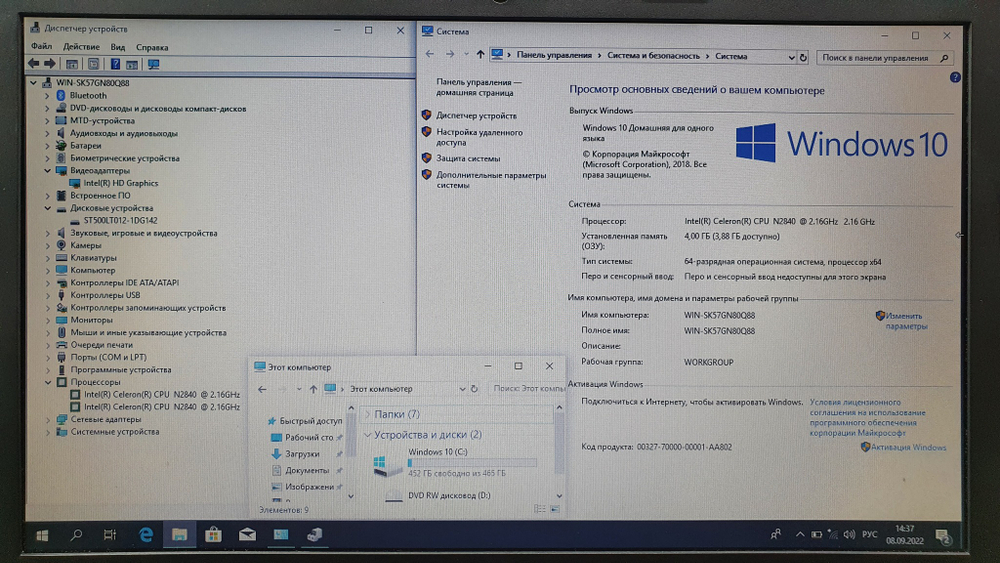Collapse root node WIN-SK57GN80Q88
The width and height of the screenshot is (1000, 563).
click(33, 83)
